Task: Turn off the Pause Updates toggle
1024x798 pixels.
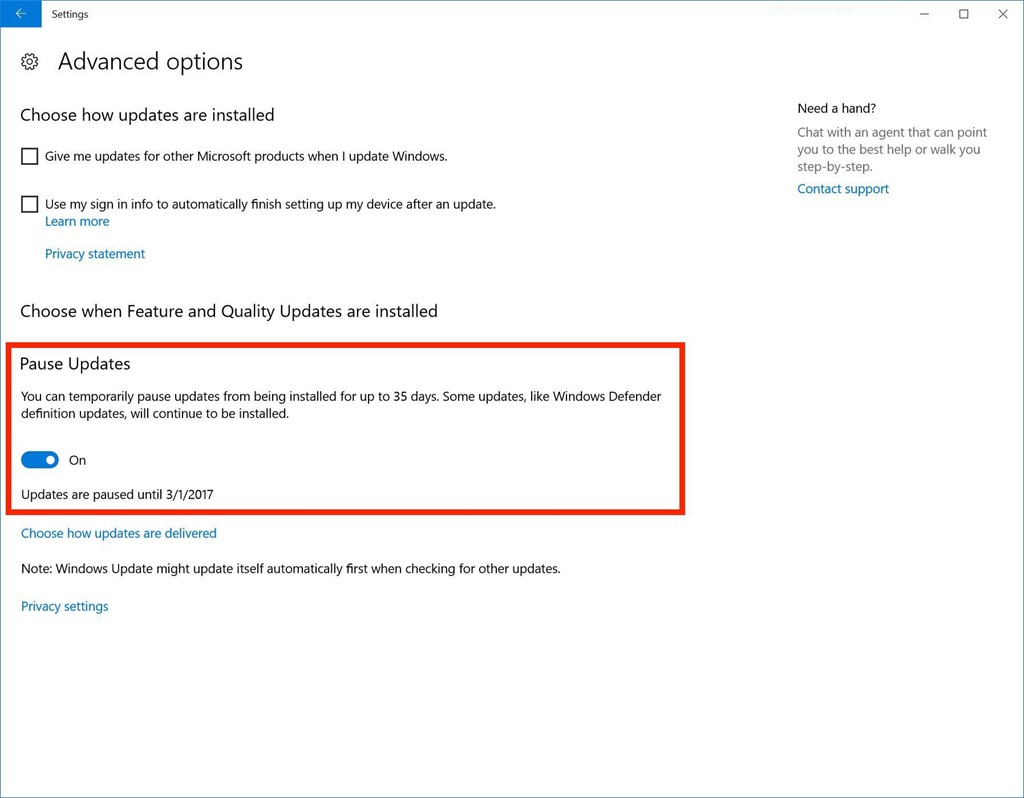Action: tap(40, 460)
